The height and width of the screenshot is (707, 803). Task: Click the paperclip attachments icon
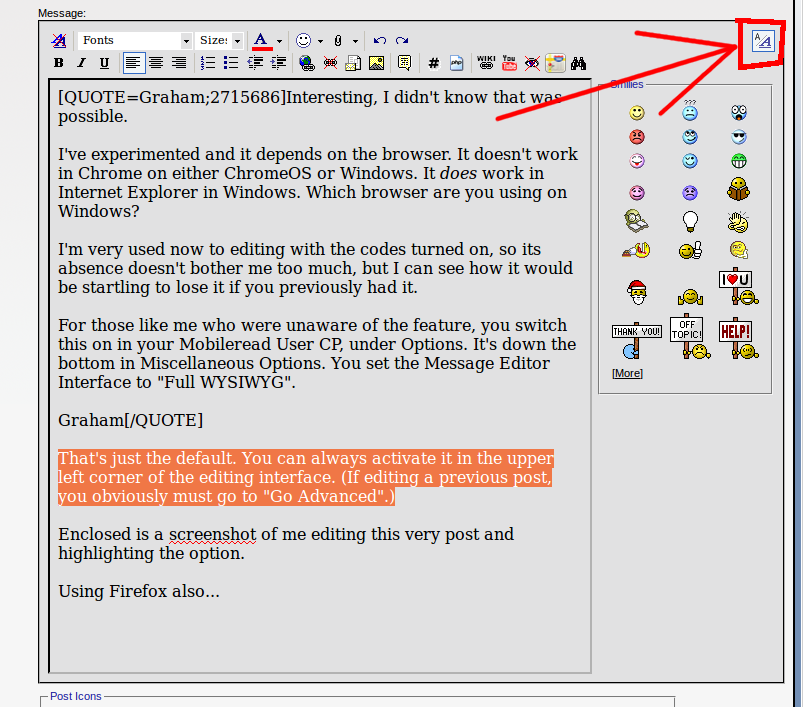(338, 40)
